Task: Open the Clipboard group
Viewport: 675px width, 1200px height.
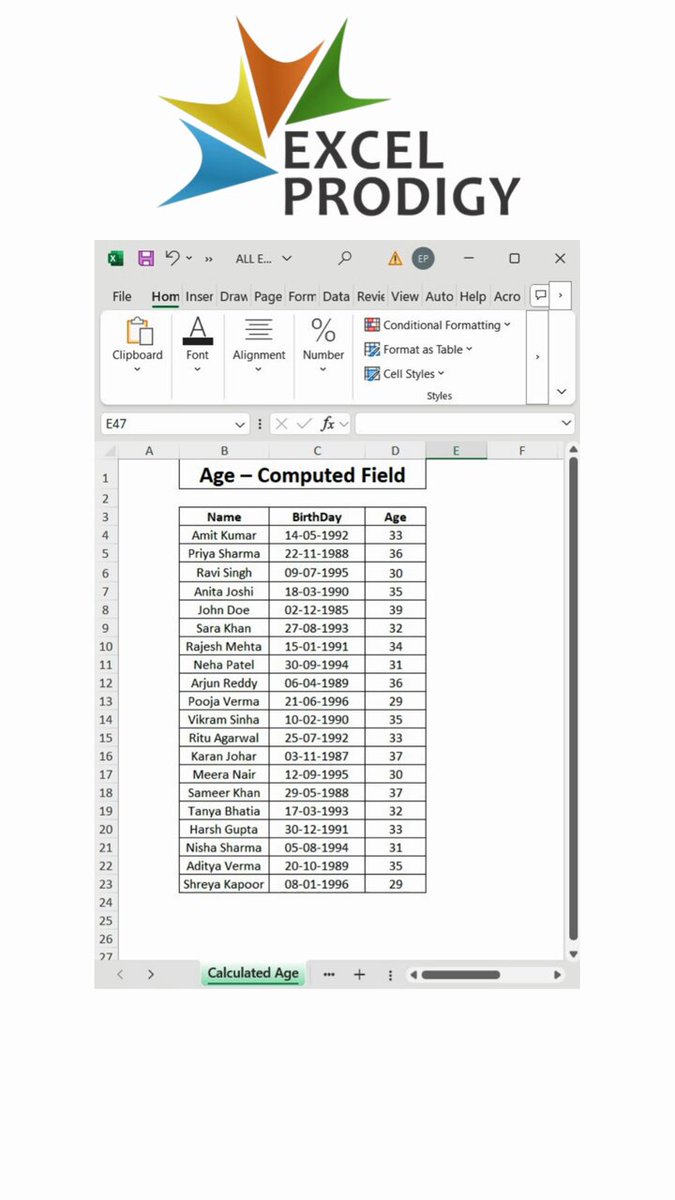Action: click(x=137, y=345)
